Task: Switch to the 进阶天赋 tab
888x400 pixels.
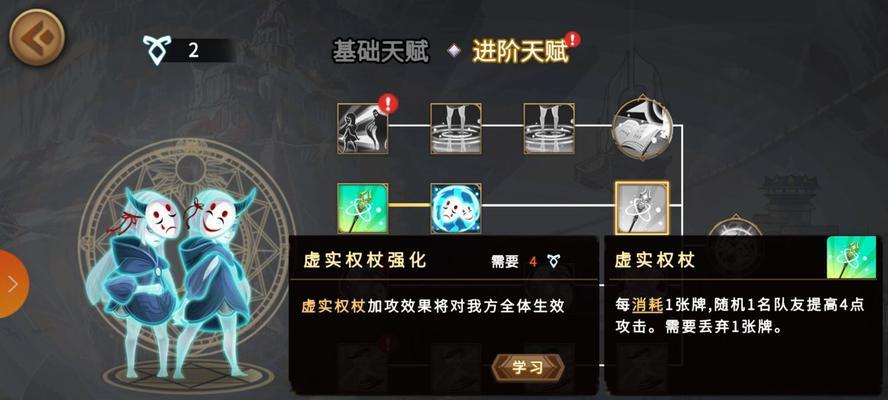Action: (x=520, y=52)
